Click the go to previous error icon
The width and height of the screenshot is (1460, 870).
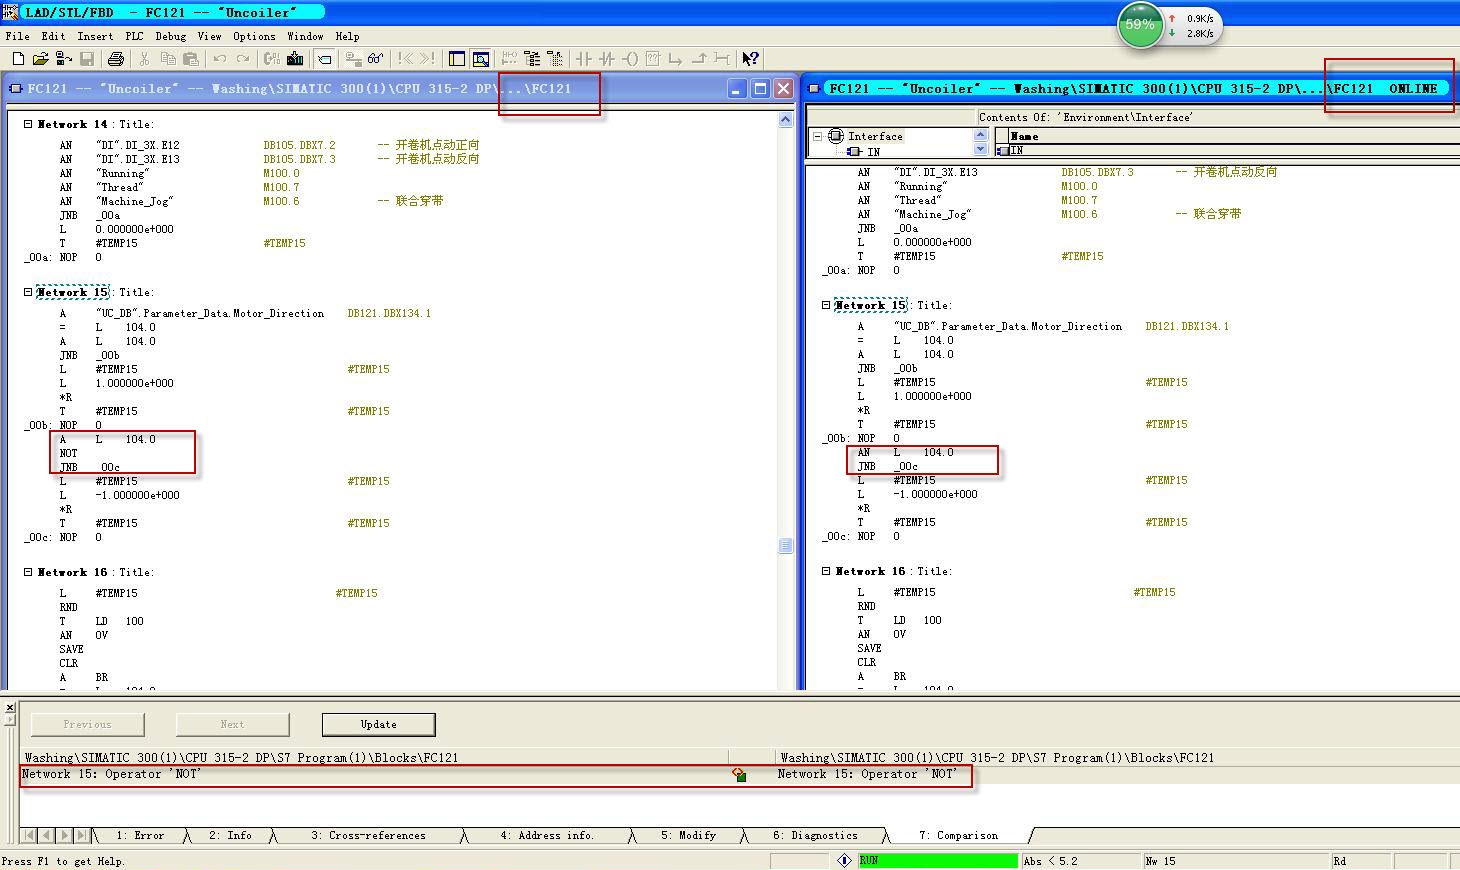404,59
